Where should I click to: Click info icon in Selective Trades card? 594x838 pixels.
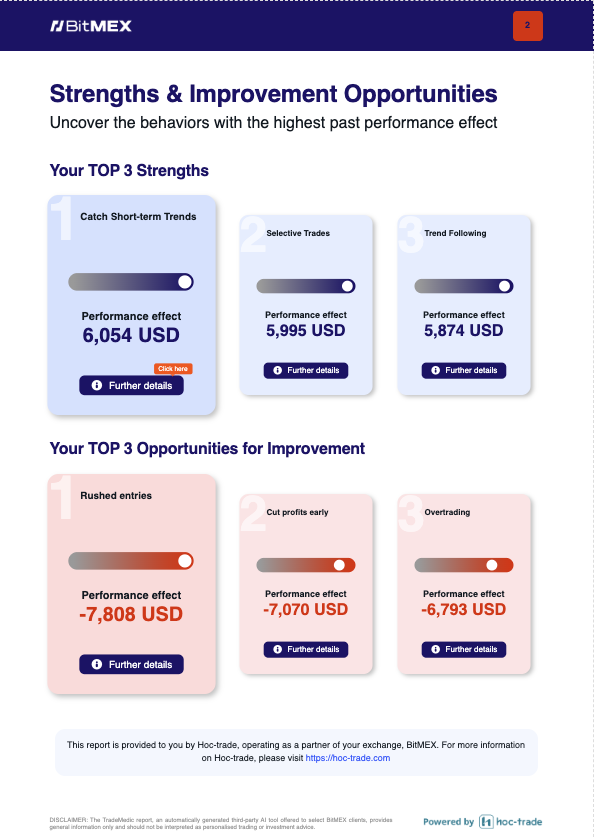click(x=277, y=370)
